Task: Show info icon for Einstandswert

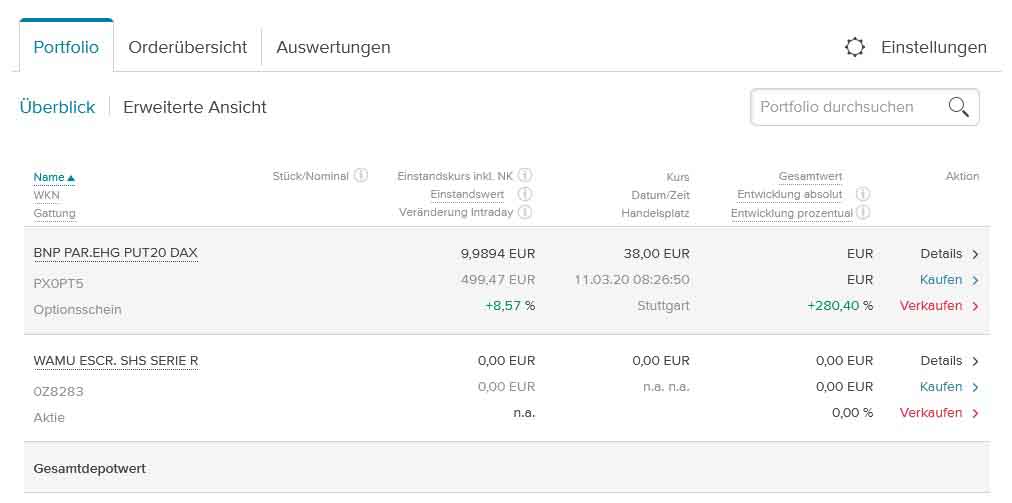Action: pyautogui.click(x=524, y=194)
